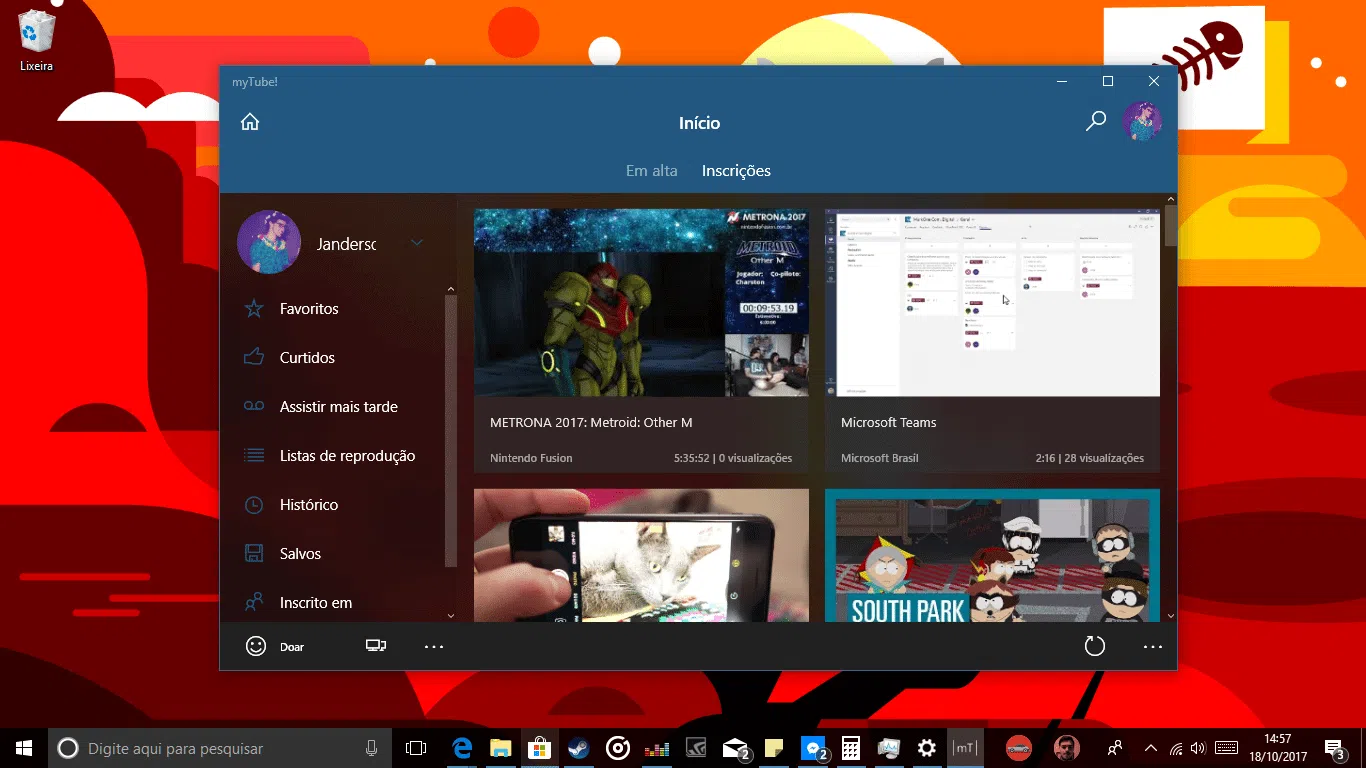Click the sidebar scrollbar
This screenshot has height=768, width=1366.
pos(451,430)
